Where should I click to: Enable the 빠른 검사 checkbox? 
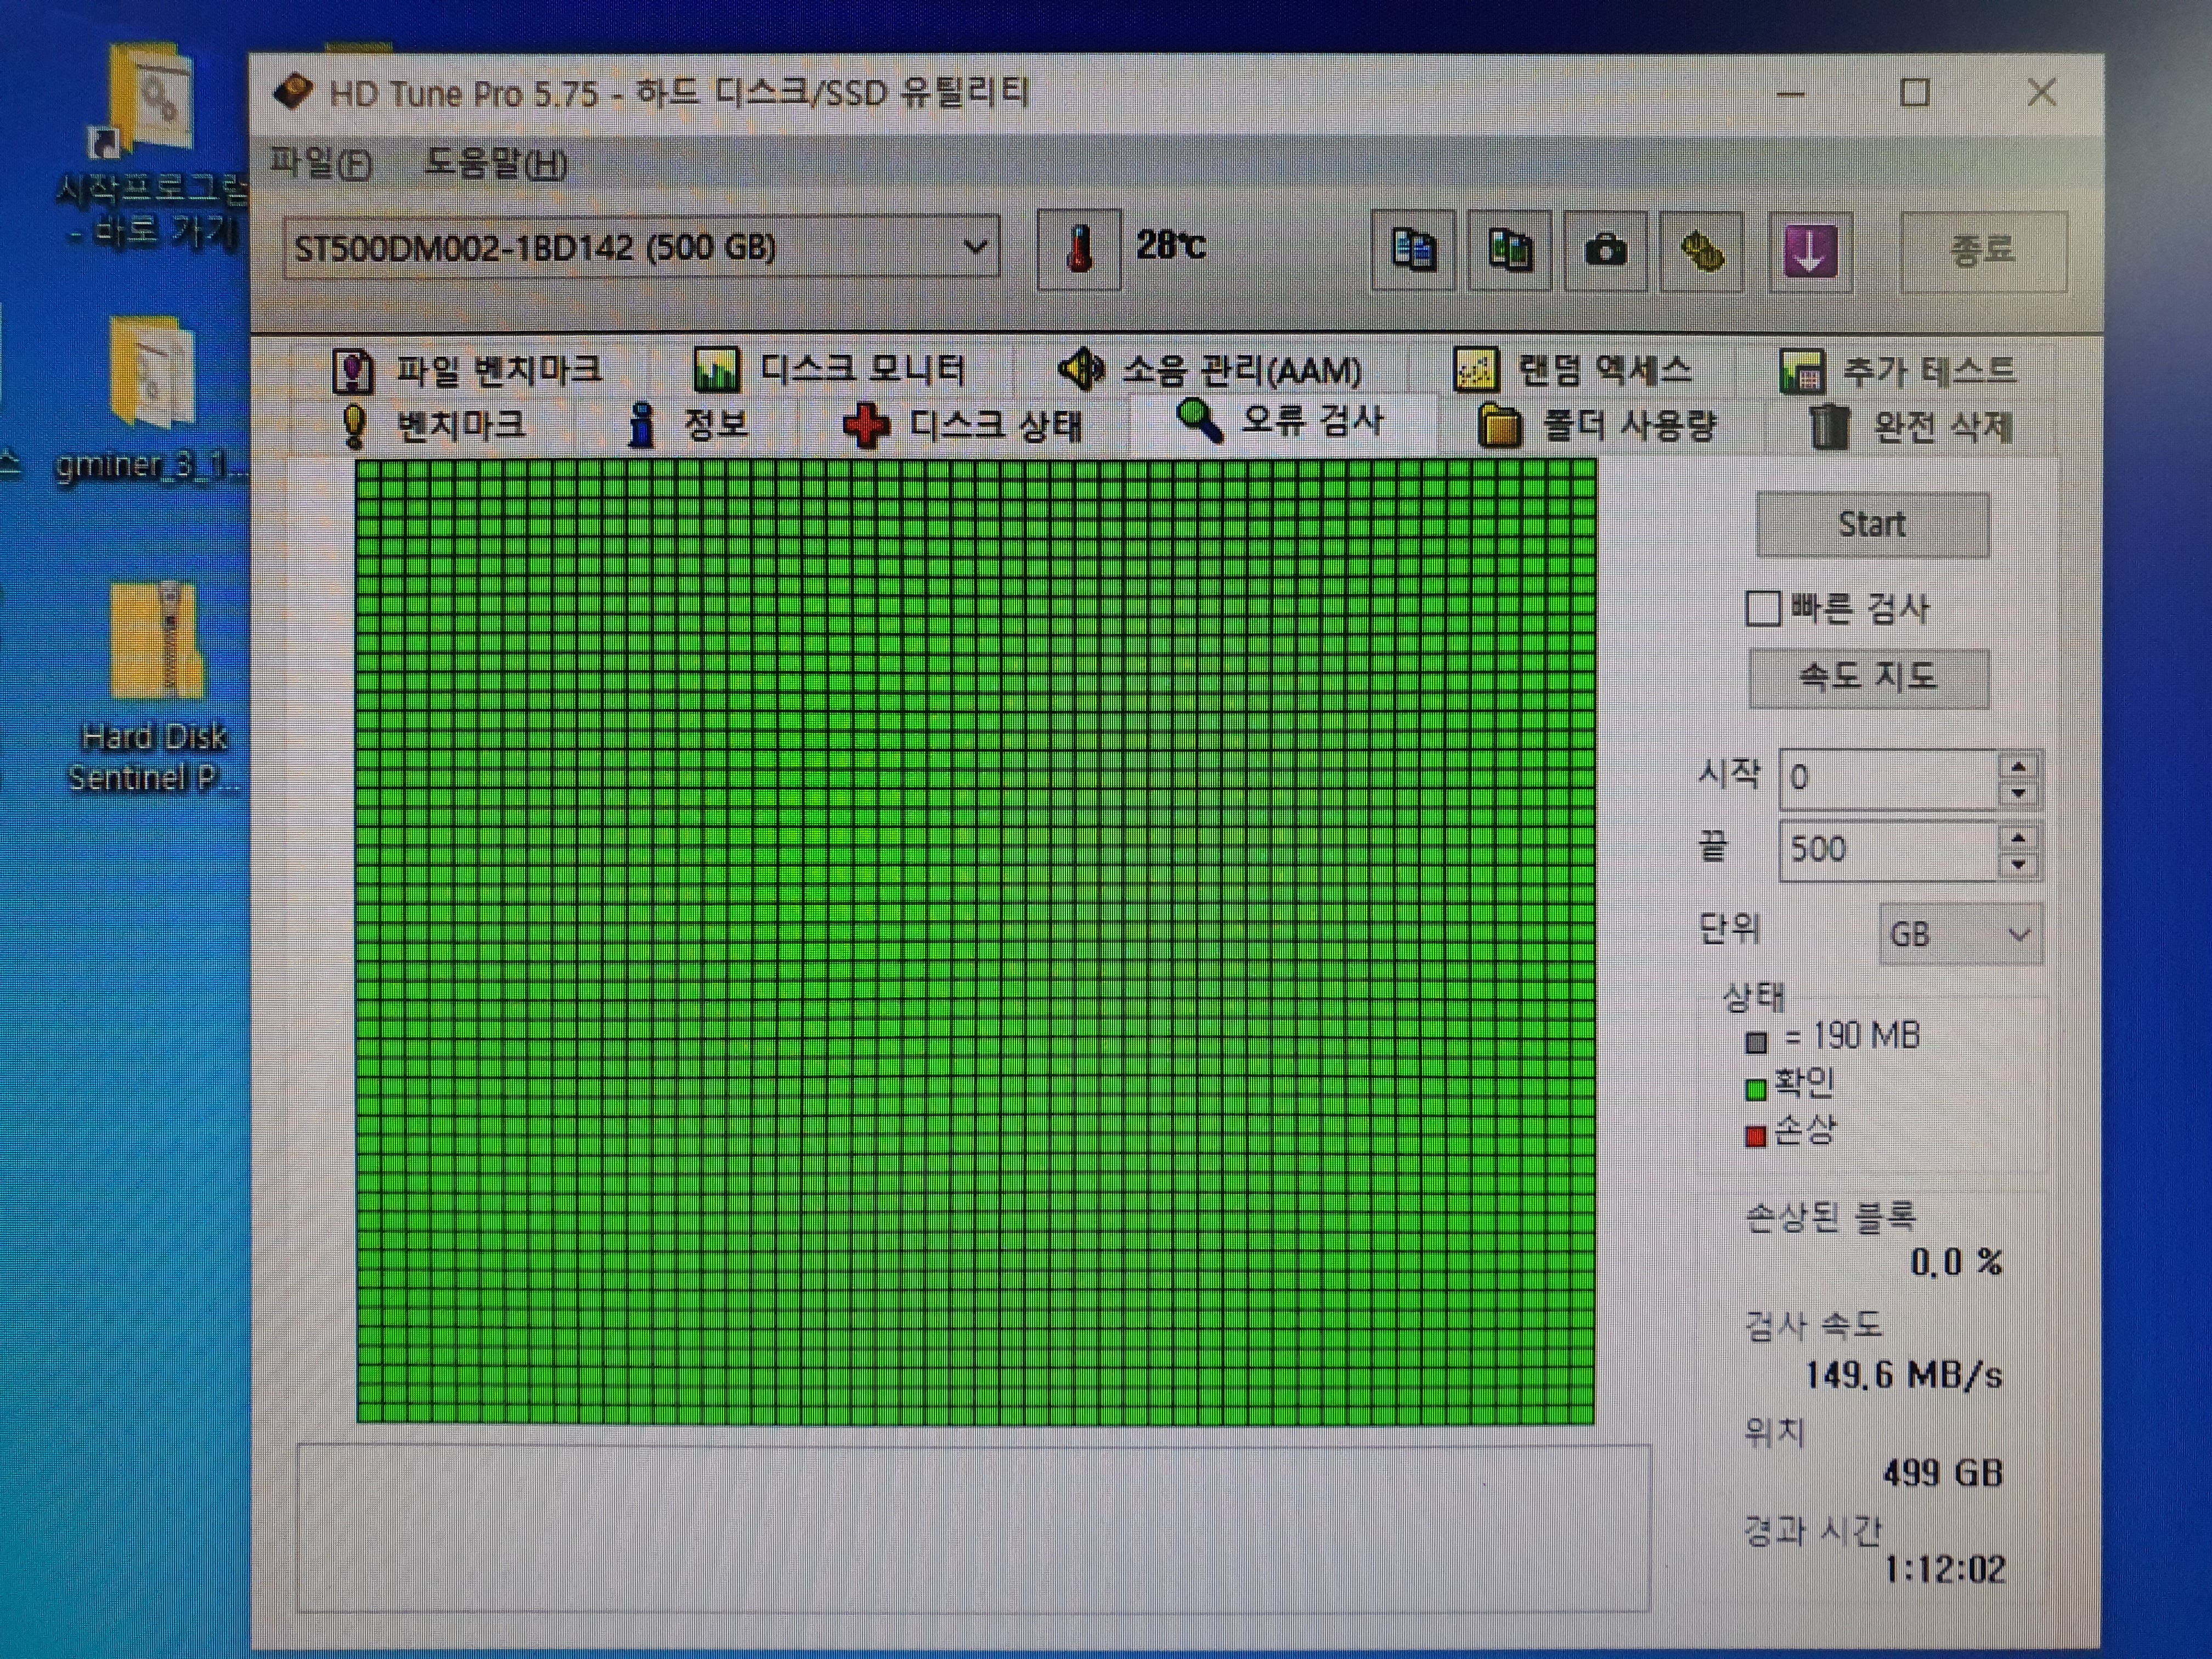point(1762,608)
